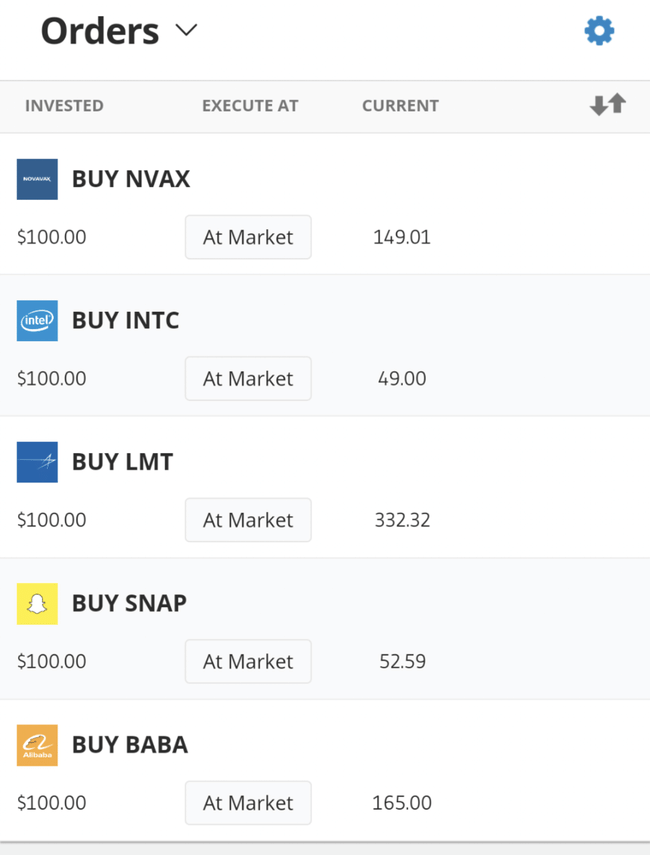
Task: Click the Novavax logo icon
Action: (37, 180)
